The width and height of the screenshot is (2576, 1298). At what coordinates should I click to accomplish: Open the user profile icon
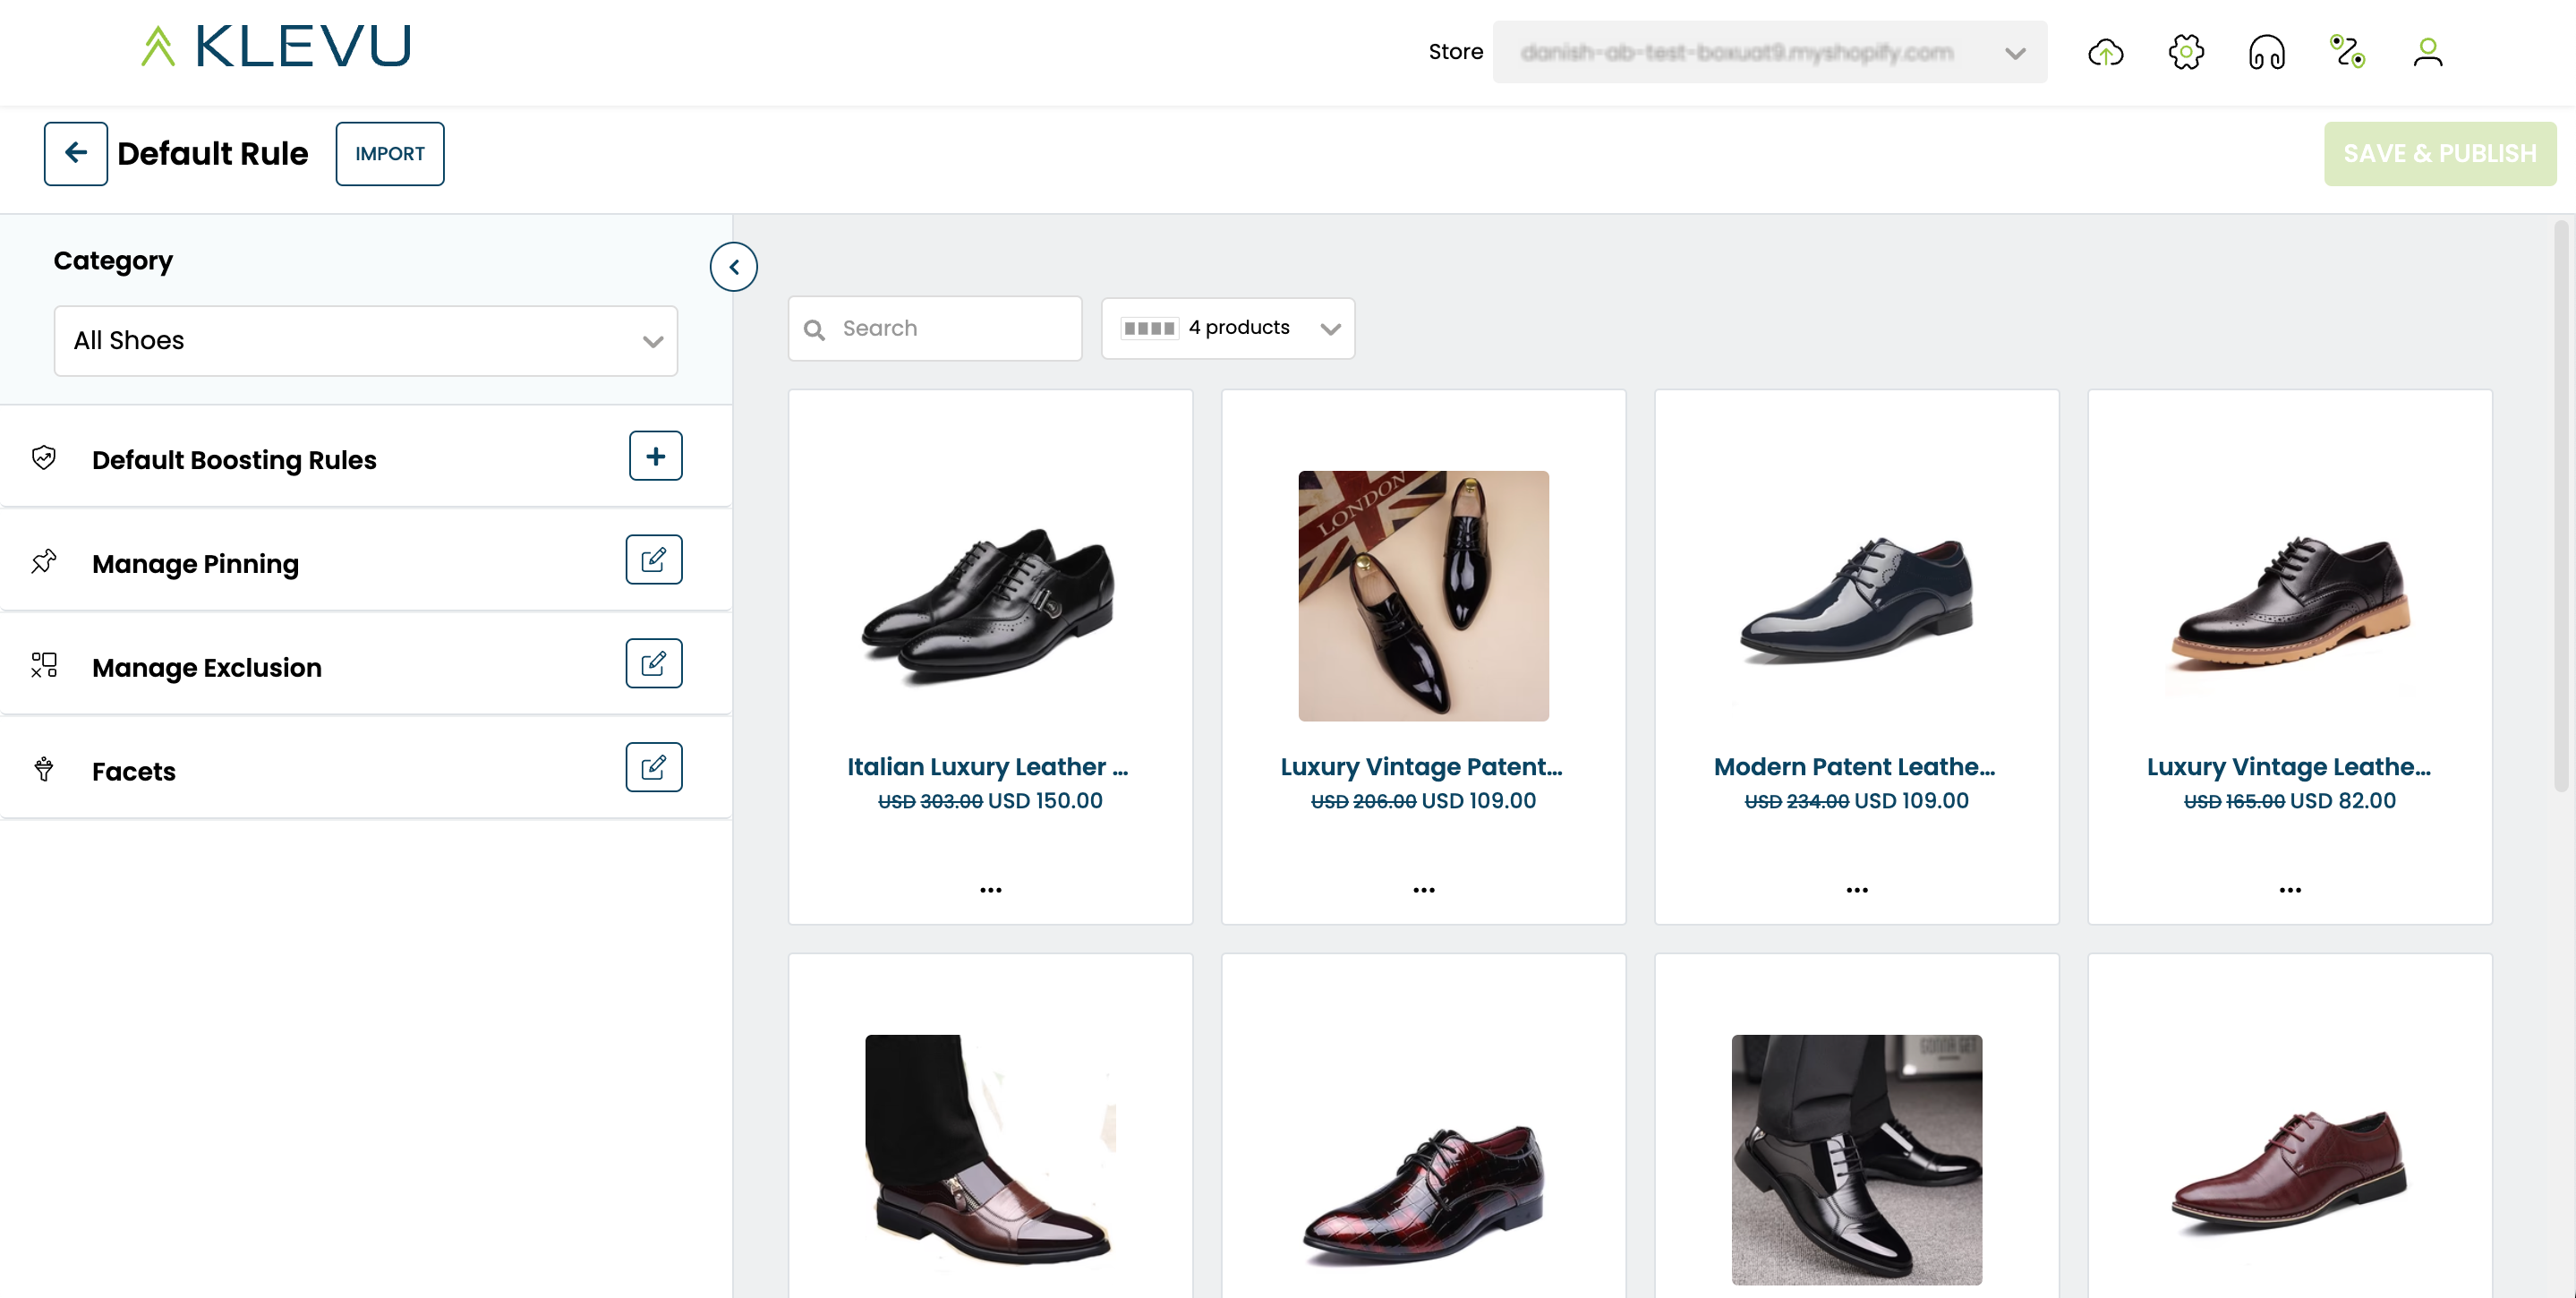point(2427,52)
